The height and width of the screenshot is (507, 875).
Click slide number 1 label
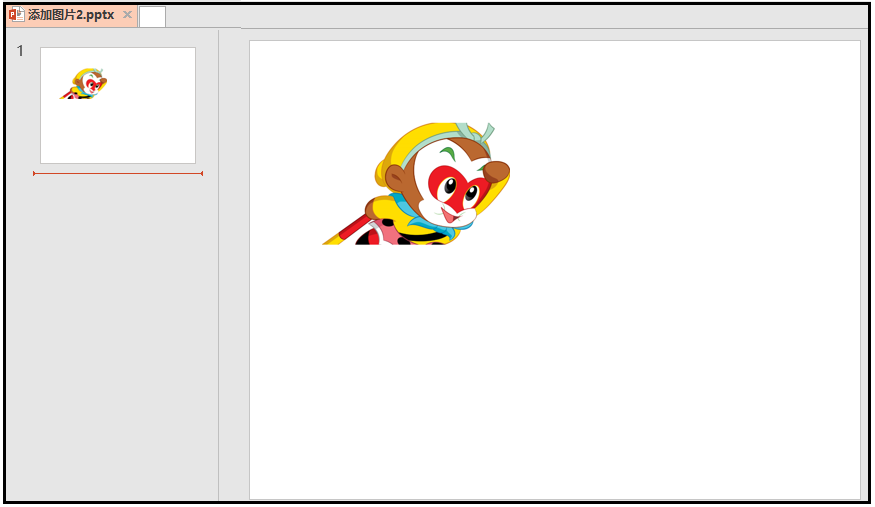(x=21, y=51)
